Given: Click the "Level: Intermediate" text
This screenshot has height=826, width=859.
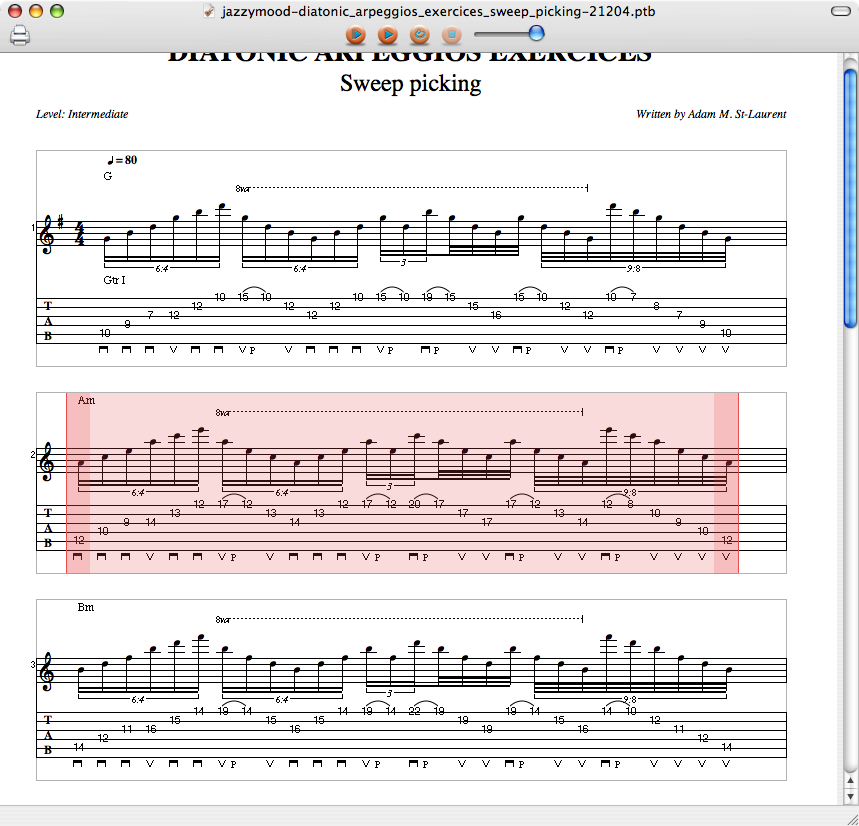Looking at the screenshot, I should pyautogui.click(x=82, y=114).
